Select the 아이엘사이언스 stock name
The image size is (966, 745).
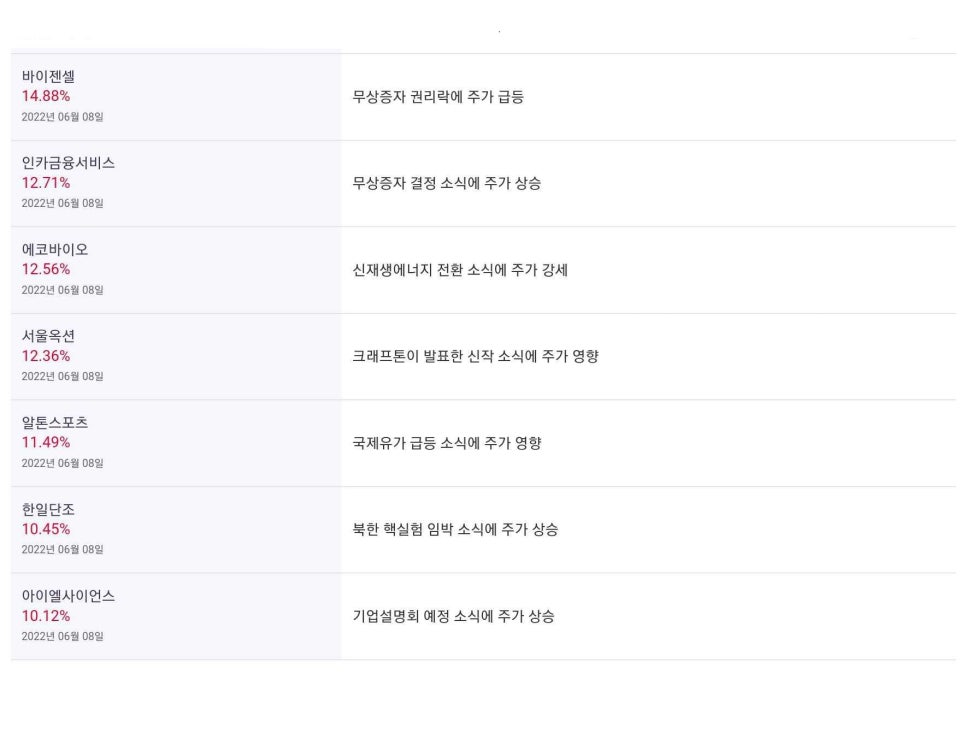pos(68,596)
